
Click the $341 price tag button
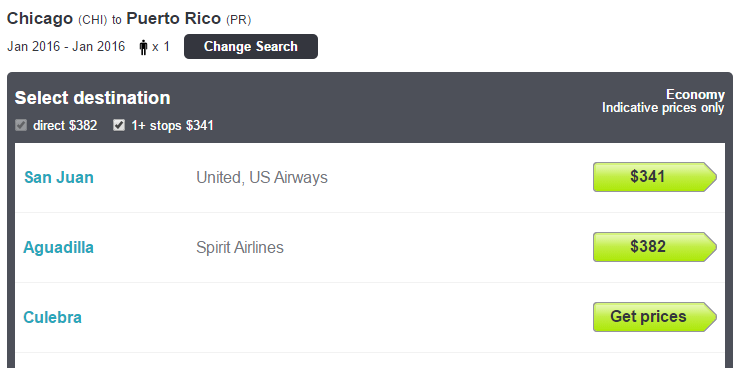pos(655,177)
